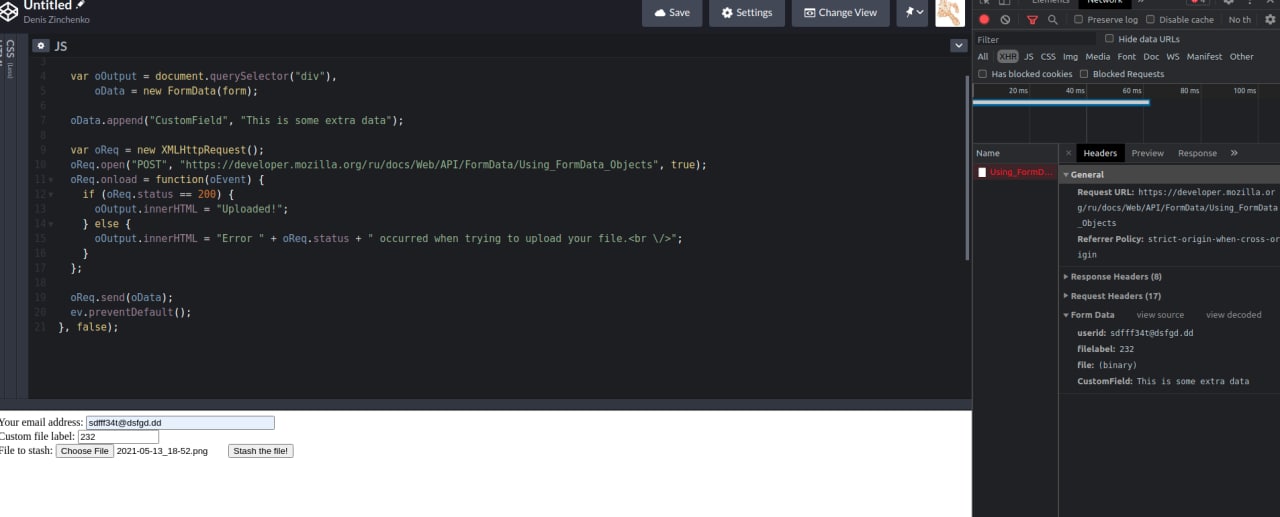Click the Save button

coord(672,13)
